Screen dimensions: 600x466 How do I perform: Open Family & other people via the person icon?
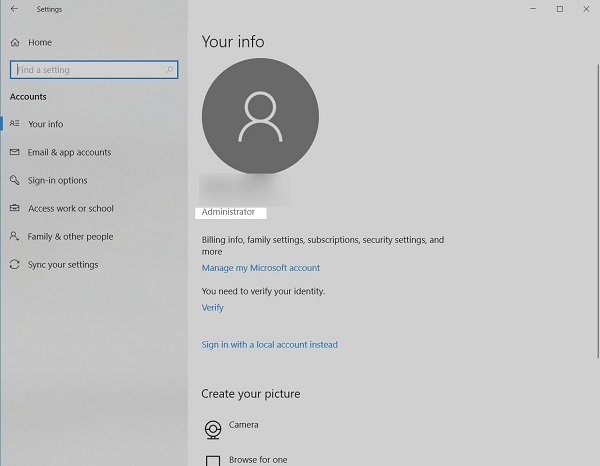(x=15, y=237)
